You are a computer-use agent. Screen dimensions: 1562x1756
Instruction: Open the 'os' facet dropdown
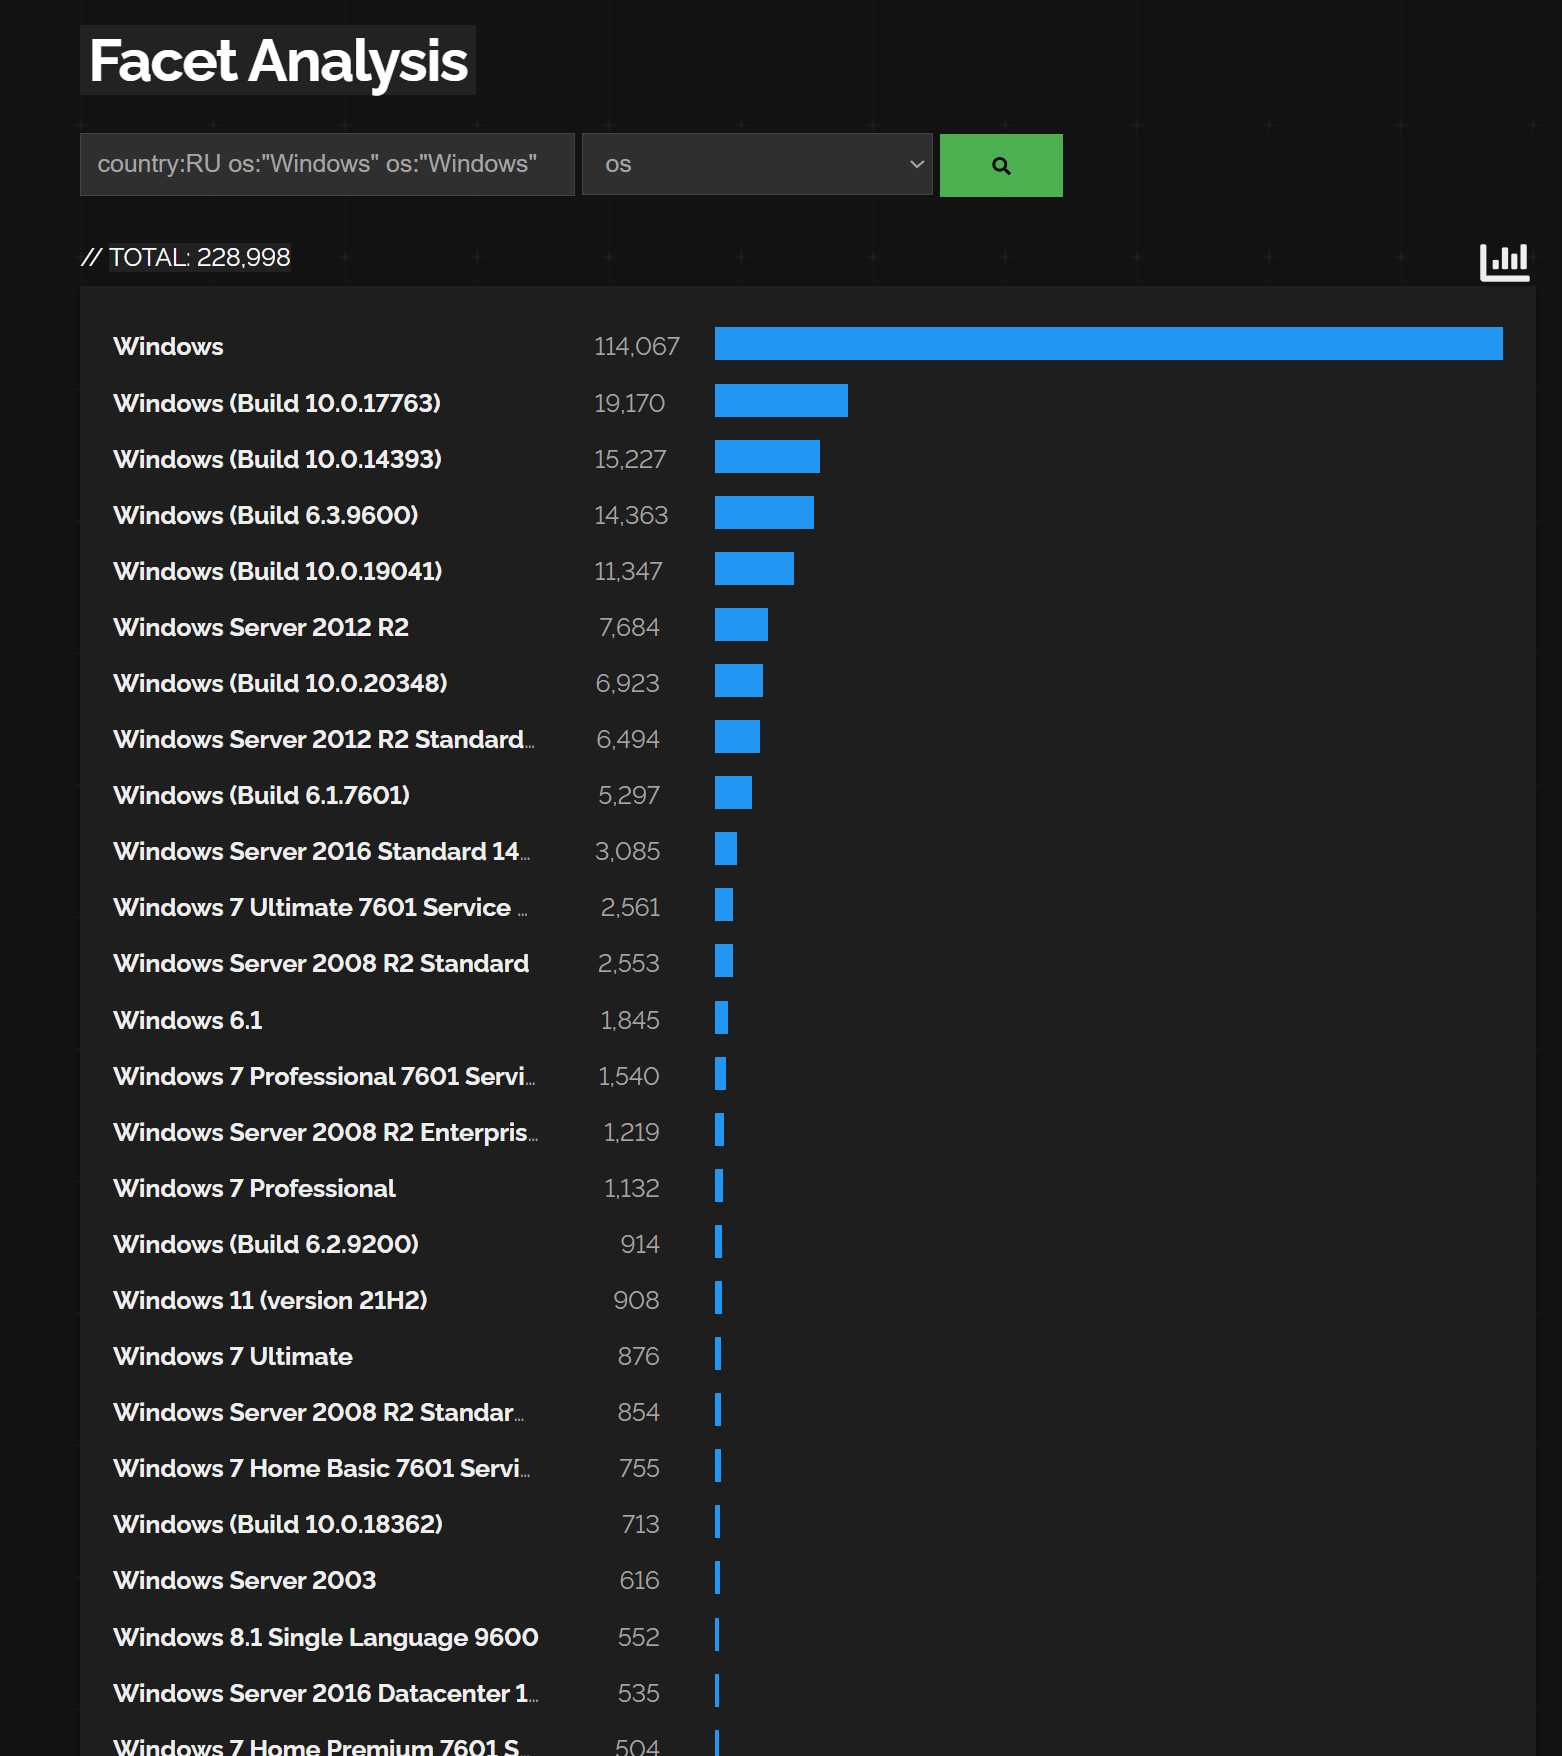pos(757,164)
